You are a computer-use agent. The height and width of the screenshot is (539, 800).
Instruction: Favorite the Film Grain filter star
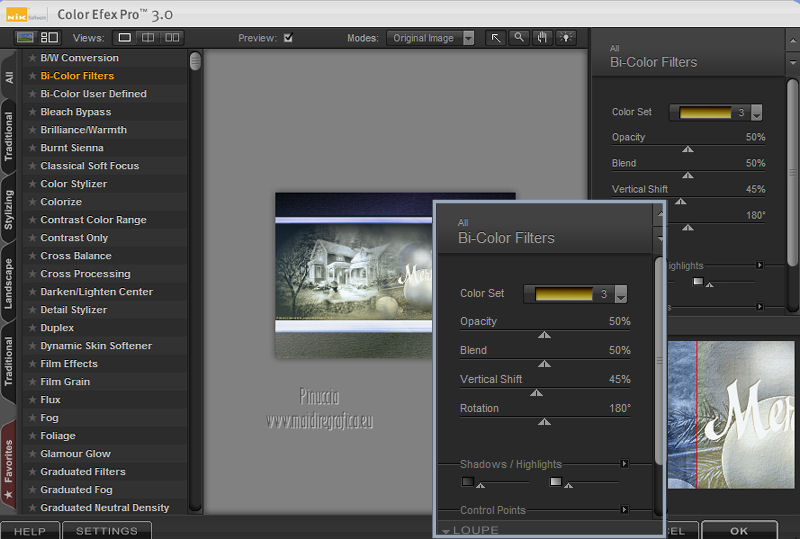(x=32, y=382)
